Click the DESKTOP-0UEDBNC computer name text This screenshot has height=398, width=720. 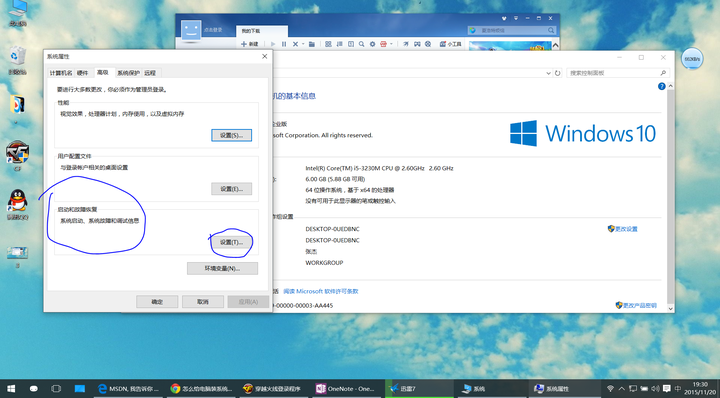pos(332,229)
